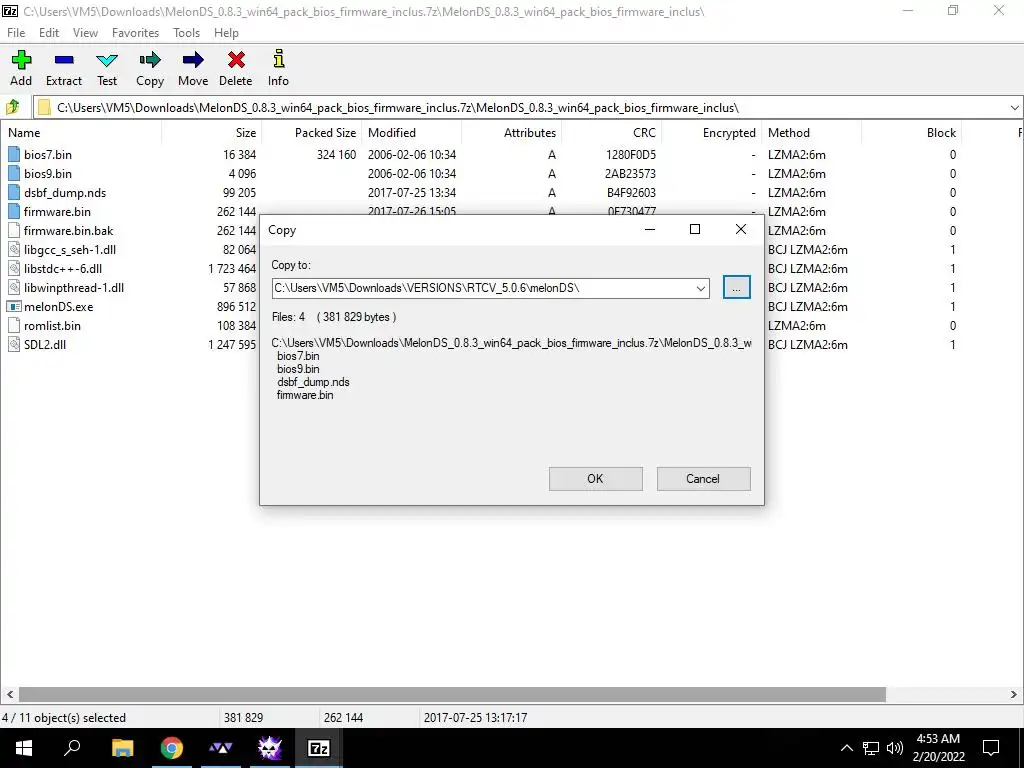Image resolution: width=1024 pixels, height=768 pixels.
Task: Click the Copy toolbar icon
Action: tap(150, 60)
